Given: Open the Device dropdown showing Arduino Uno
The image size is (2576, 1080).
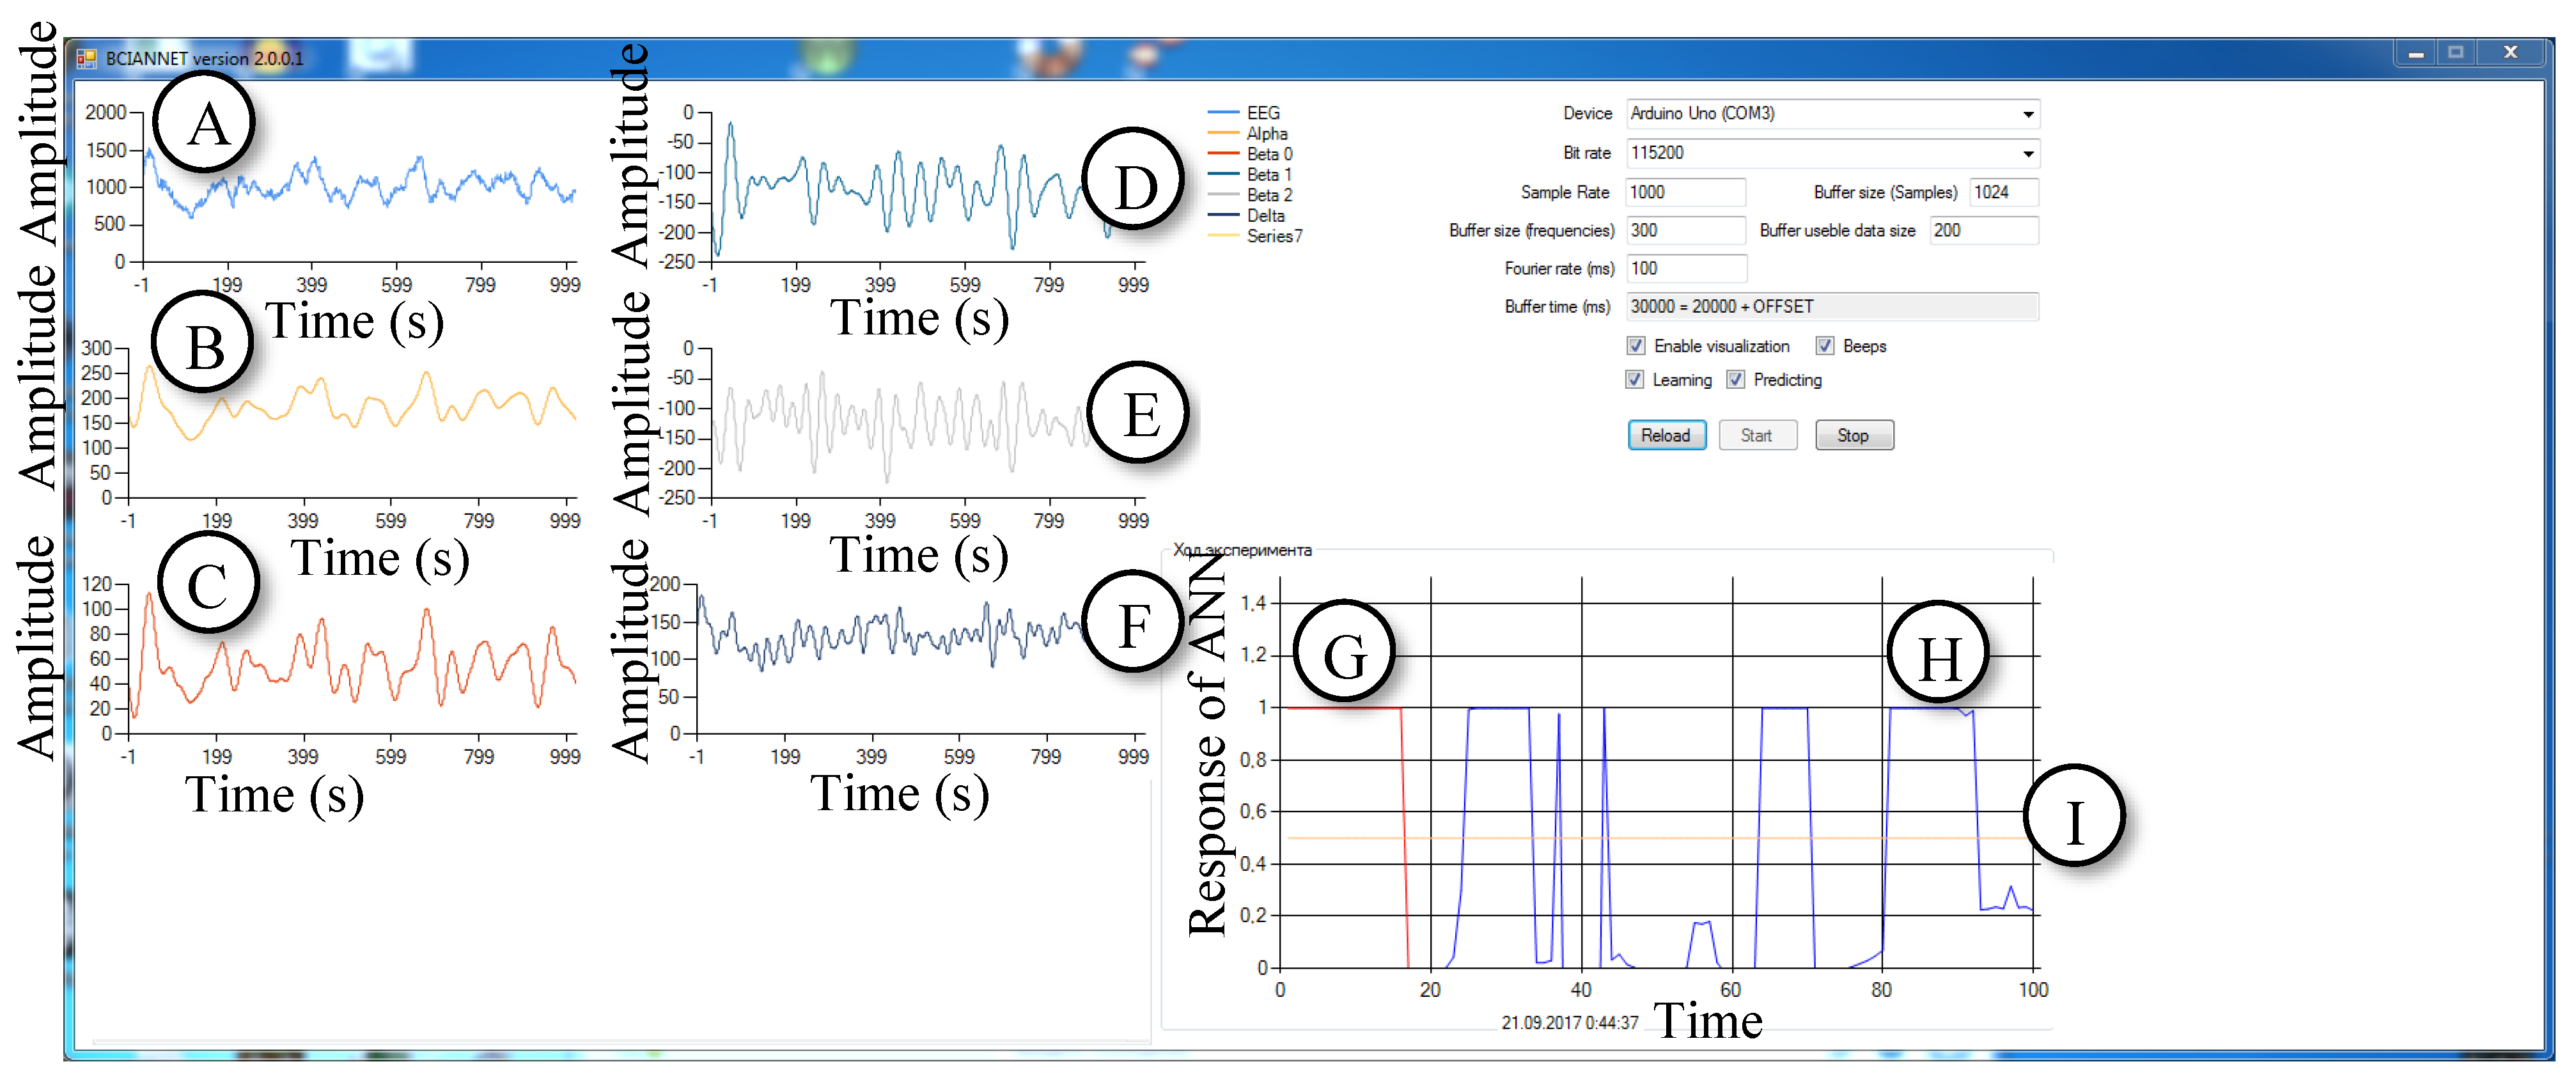Looking at the screenshot, I should (x=2027, y=114).
